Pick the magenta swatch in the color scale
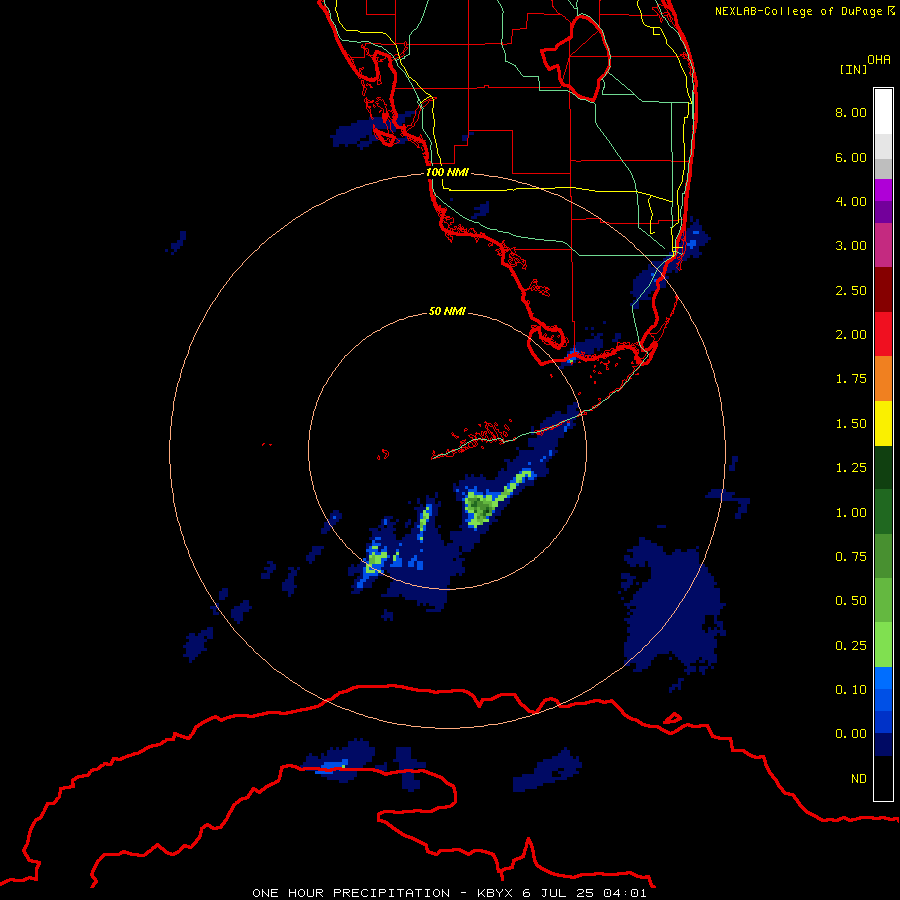Viewport: 900px width, 900px height. [x=883, y=190]
